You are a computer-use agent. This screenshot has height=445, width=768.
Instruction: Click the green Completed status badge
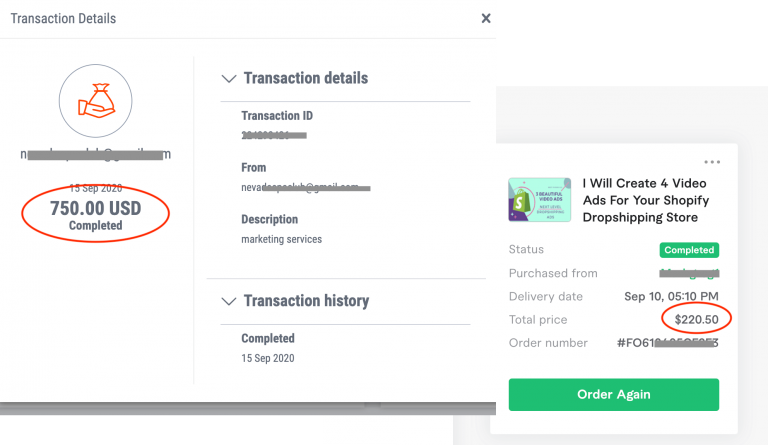[689, 250]
